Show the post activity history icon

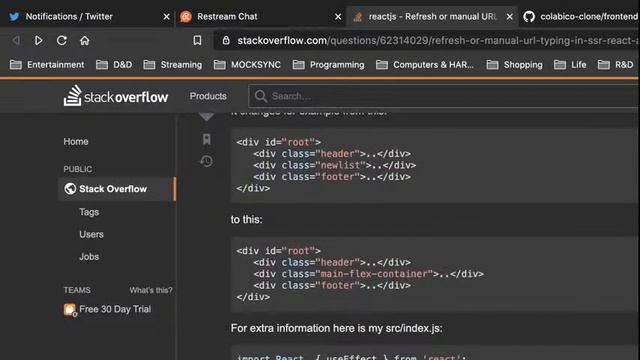(x=207, y=161)
